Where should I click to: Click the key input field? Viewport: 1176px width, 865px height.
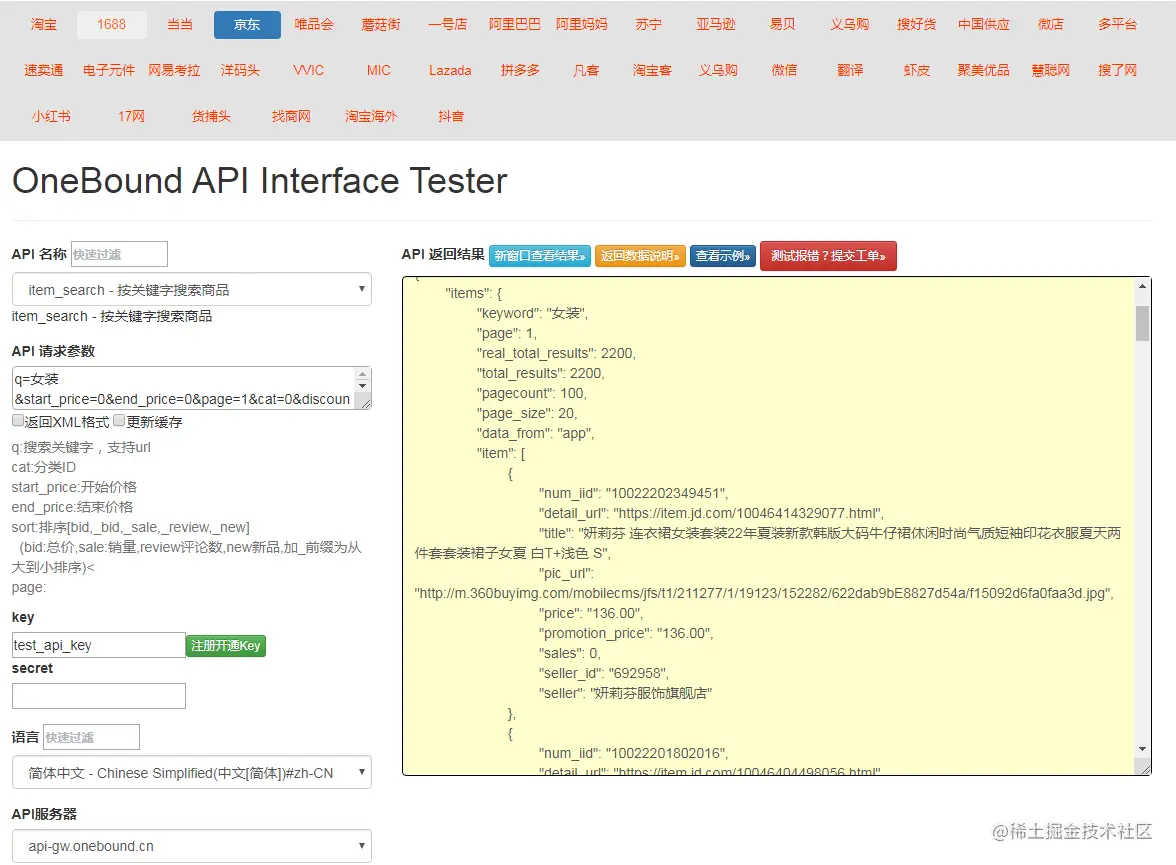tap(99, 645)
